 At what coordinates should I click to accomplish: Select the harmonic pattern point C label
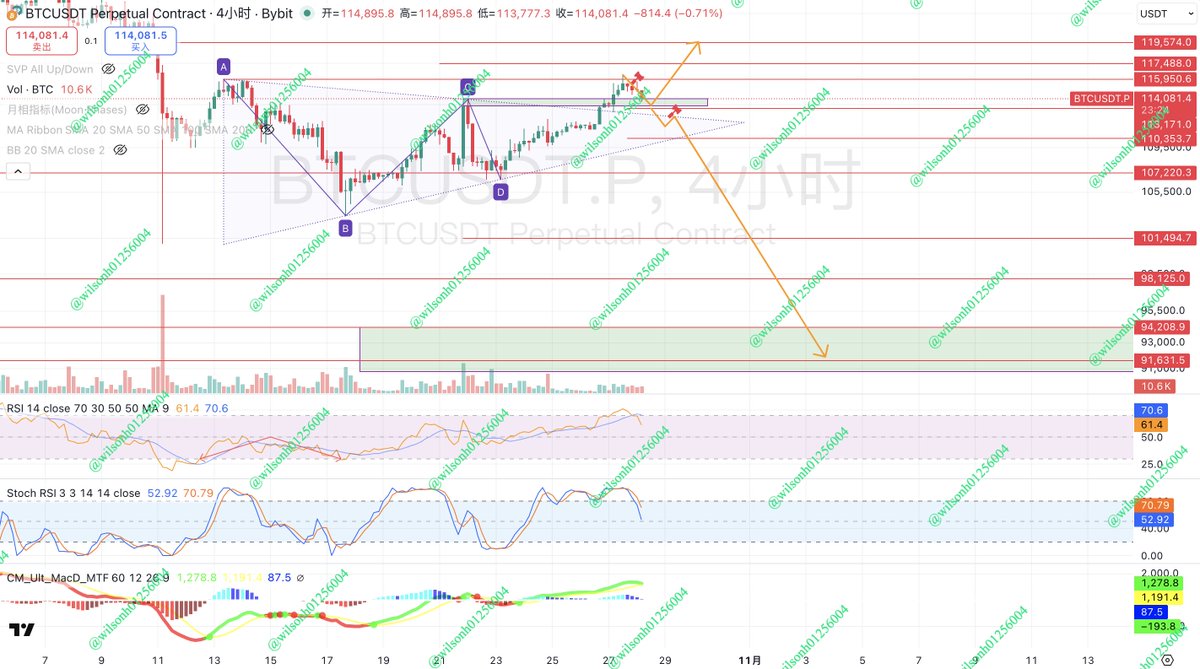(467, 86)
